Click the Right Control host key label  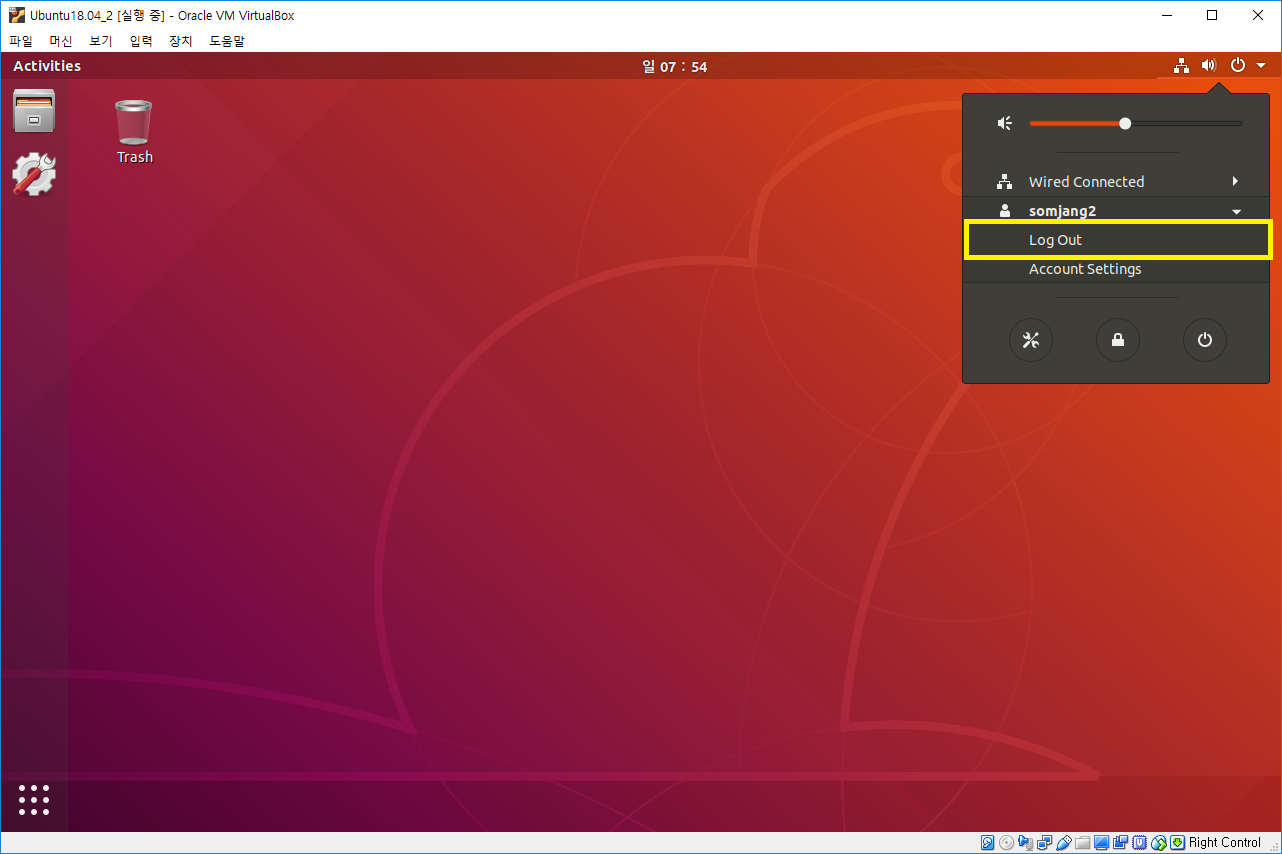tap(1225, 842)
